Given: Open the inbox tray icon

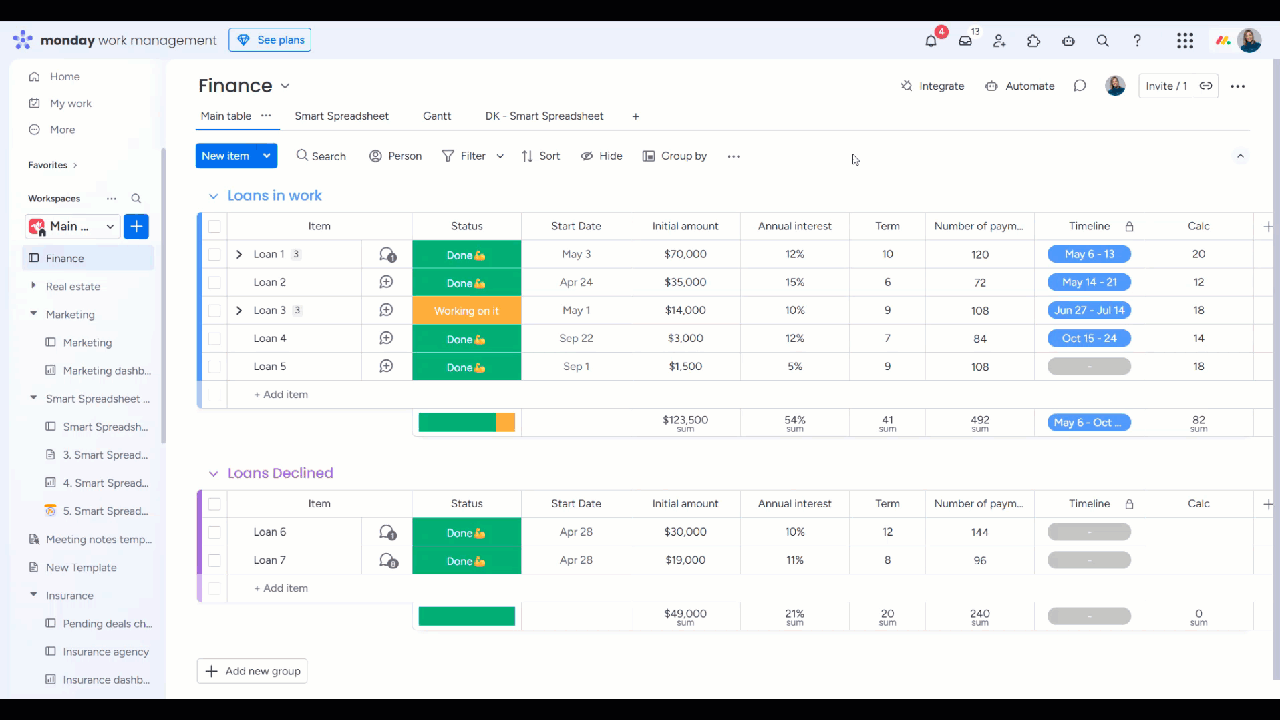Looking at the screenshot, I should click(x=965, y=41).
